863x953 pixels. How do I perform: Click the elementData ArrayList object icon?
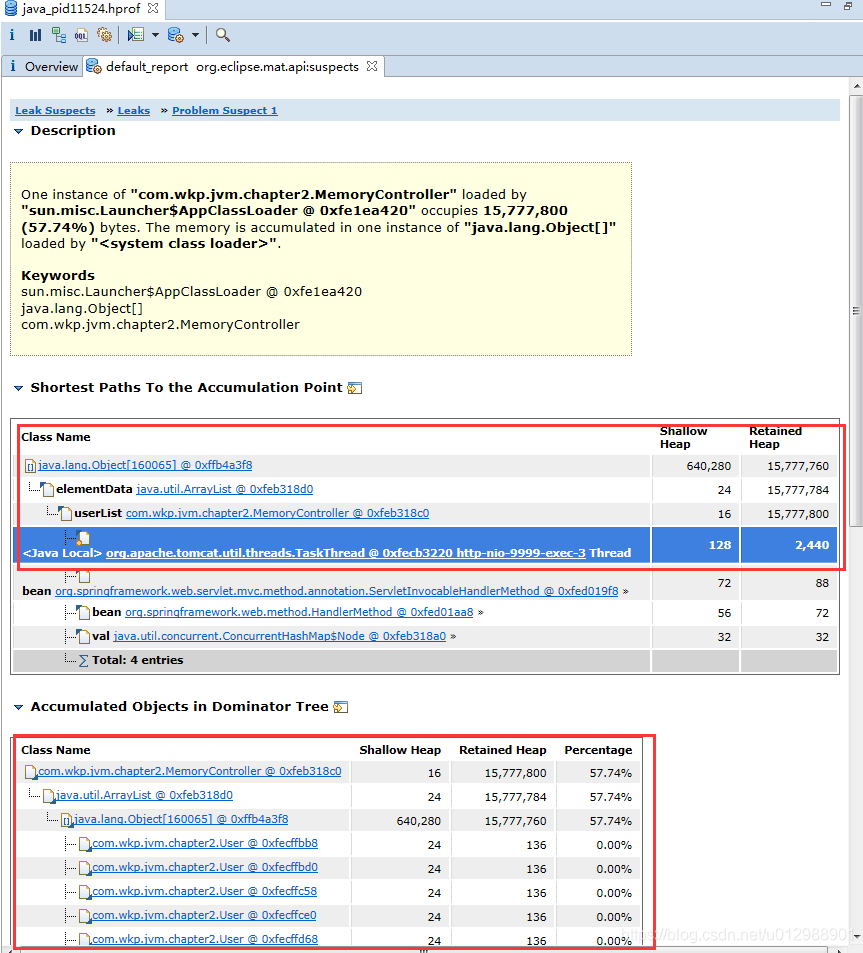coord(47,488)
